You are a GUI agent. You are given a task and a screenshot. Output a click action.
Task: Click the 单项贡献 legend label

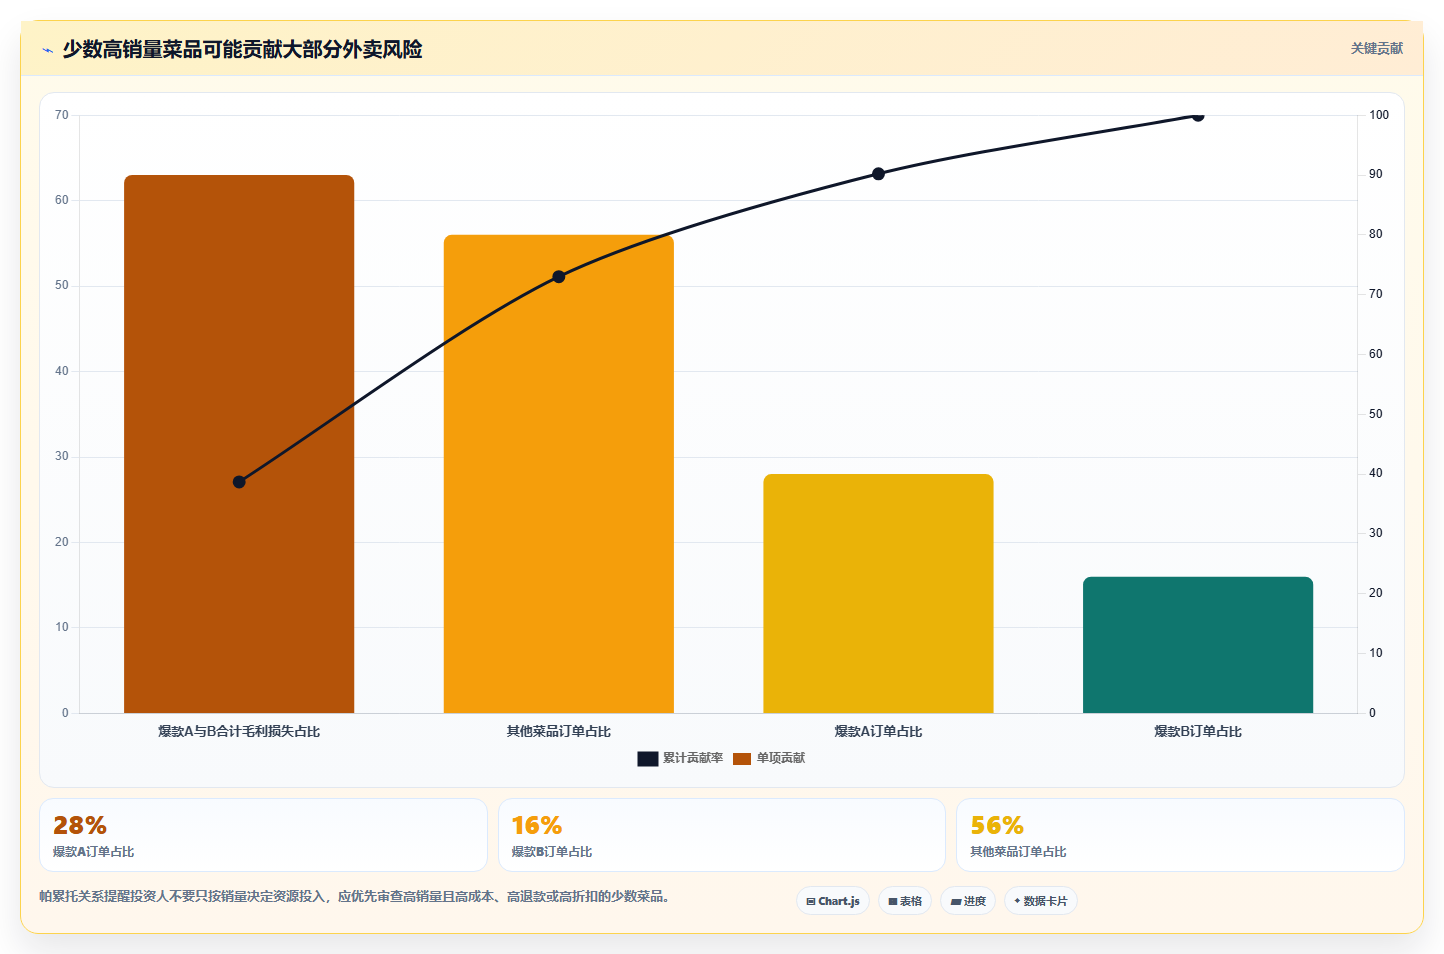pyautogui.click(x=780, y=758)
